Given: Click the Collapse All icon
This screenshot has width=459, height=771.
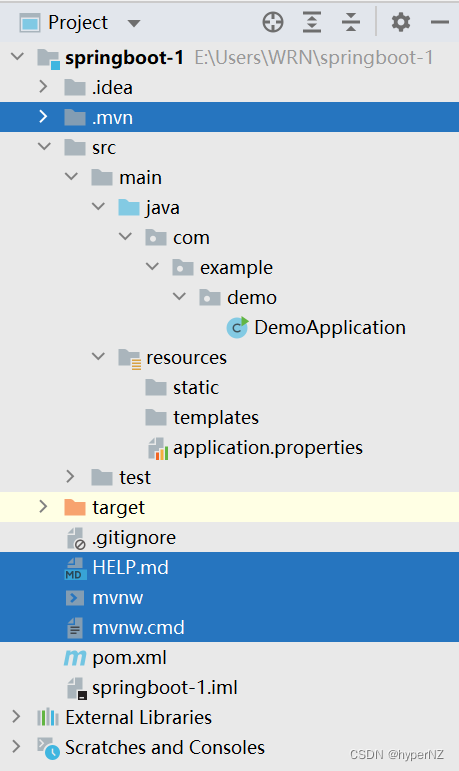Looking at the screenshot, I should [351, 22].
